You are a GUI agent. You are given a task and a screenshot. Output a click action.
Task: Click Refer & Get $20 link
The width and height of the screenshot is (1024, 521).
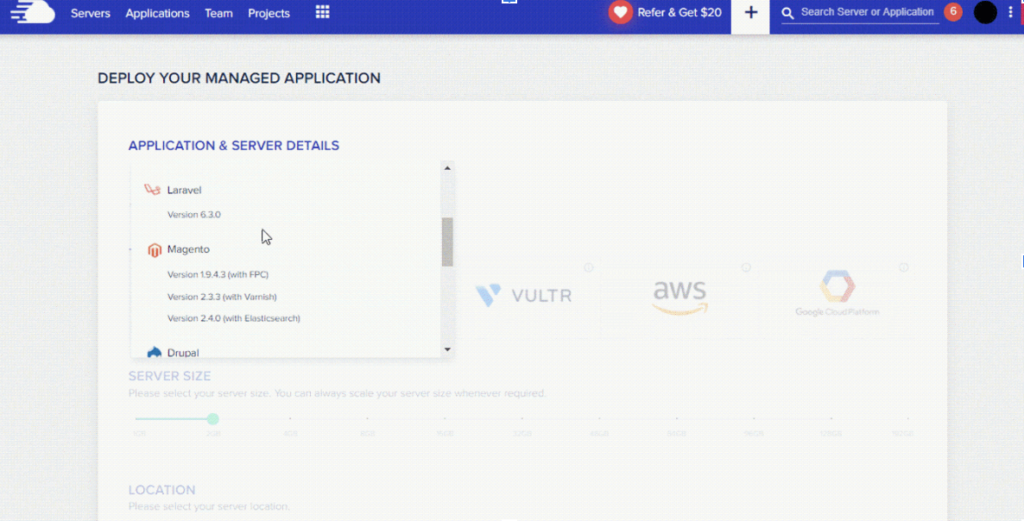click(x=679, y=12)
